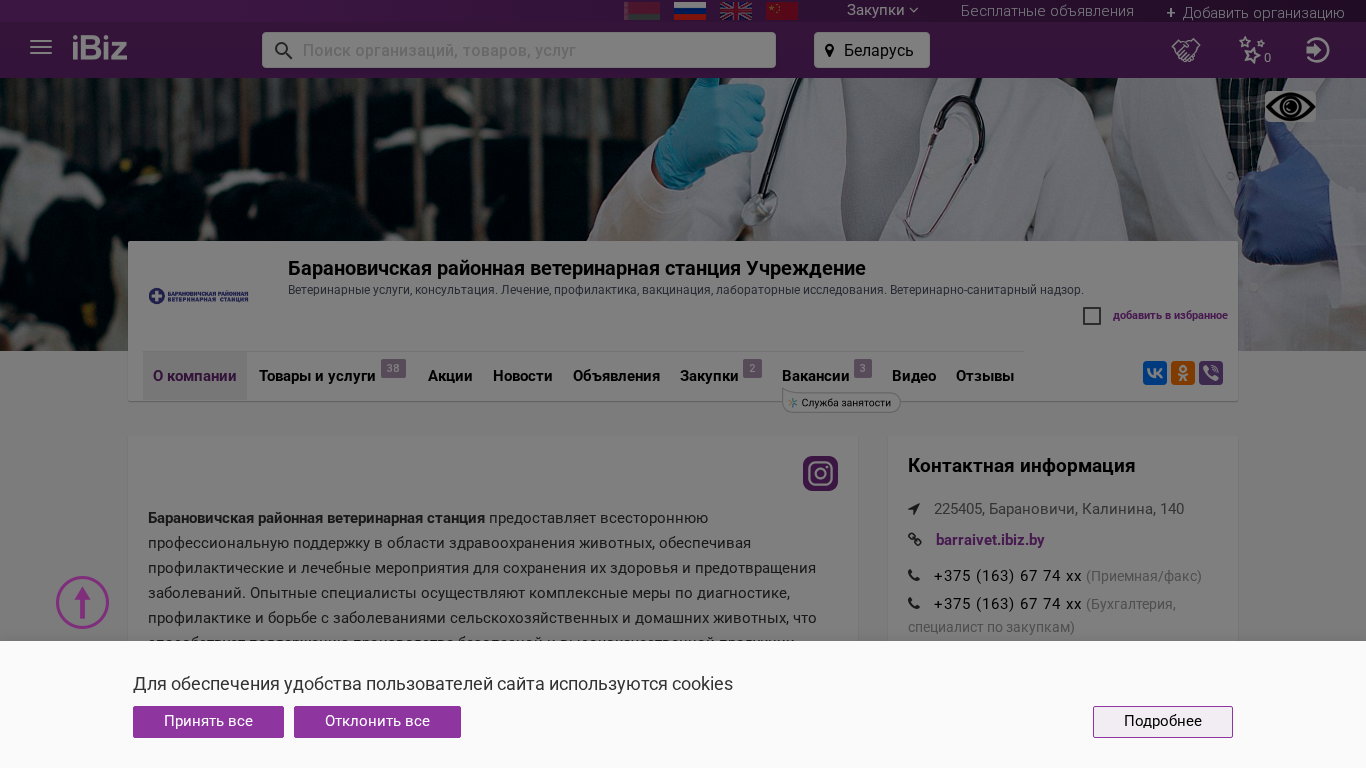
Task: Open the Беларусь region selector
Action: pyautogui.click(x=872, y=50)
